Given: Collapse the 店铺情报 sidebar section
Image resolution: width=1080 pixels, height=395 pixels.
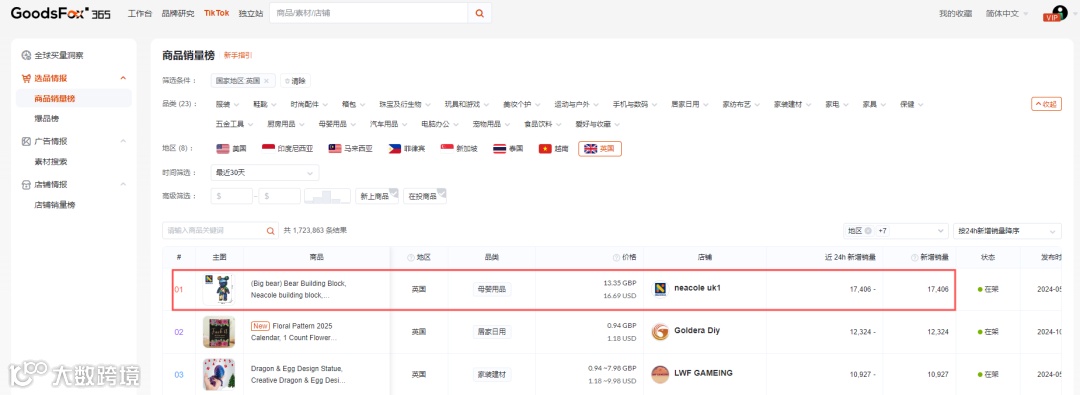Looking at the screenshot, I should click(x=123, y=185).
